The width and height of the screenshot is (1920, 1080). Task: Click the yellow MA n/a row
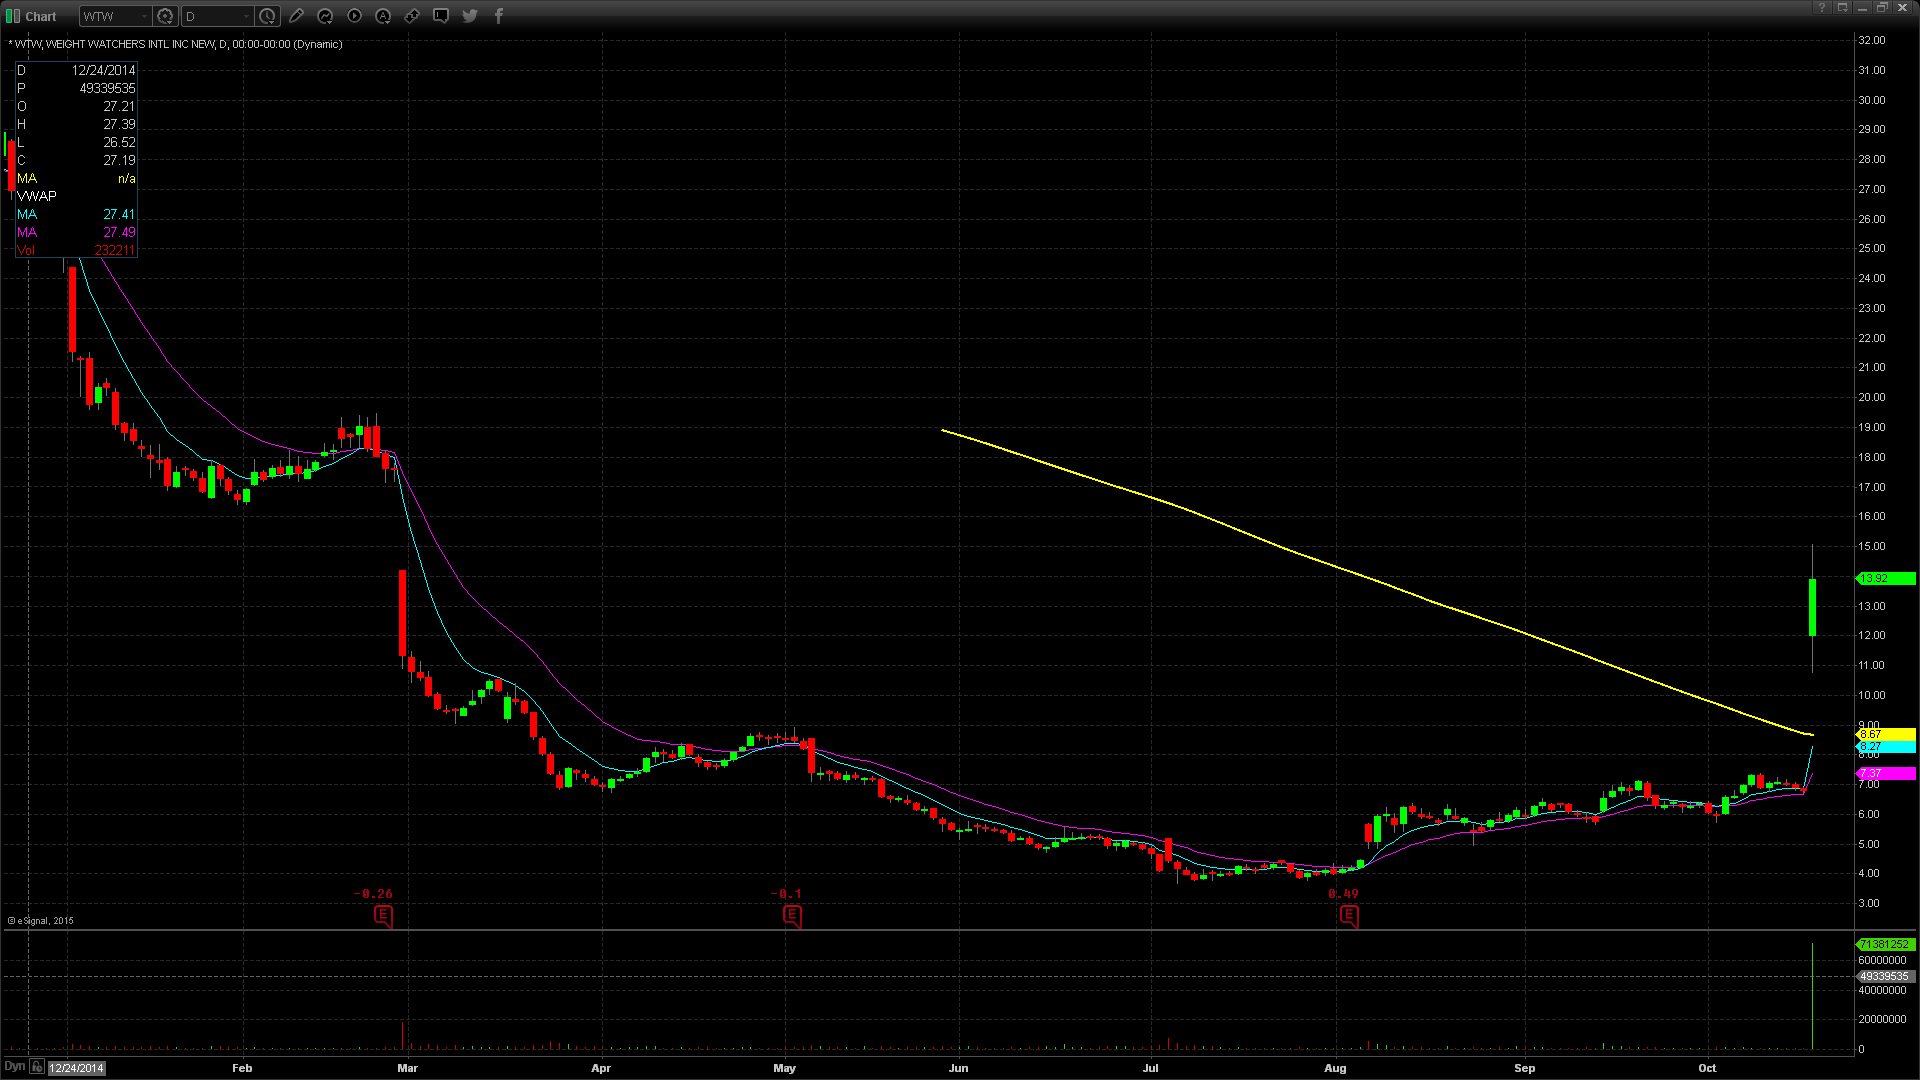[76, 178]
